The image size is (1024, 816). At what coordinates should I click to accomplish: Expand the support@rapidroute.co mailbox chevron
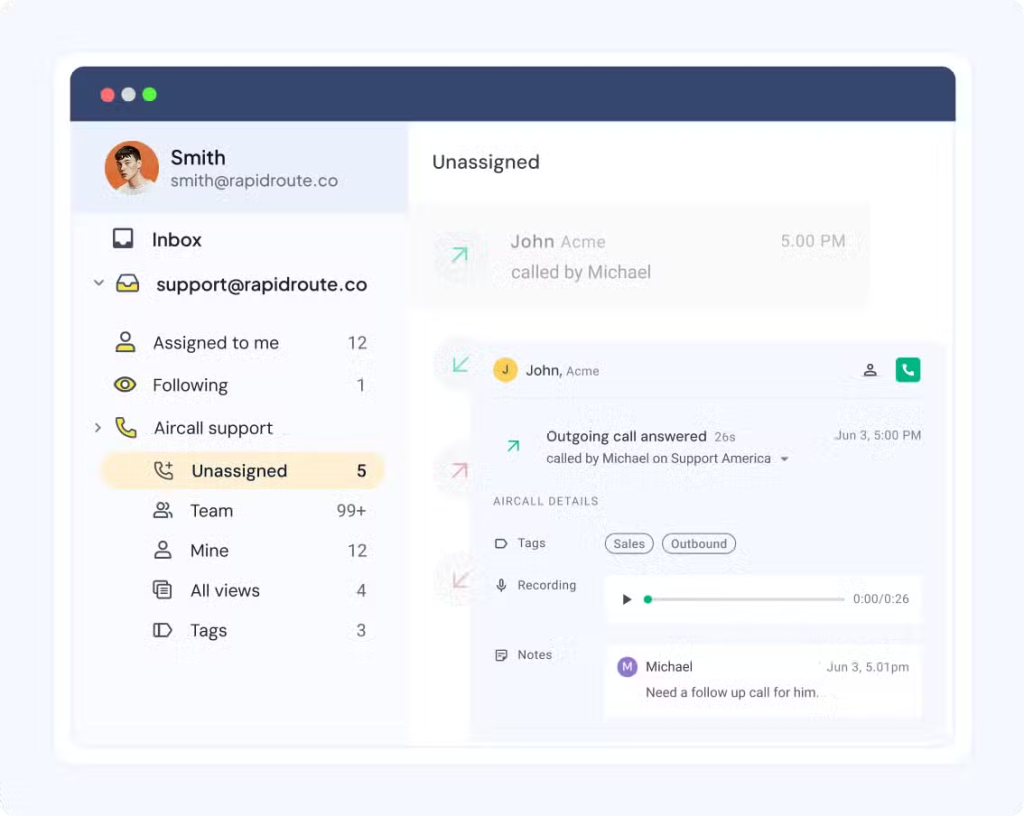point(97,284)
